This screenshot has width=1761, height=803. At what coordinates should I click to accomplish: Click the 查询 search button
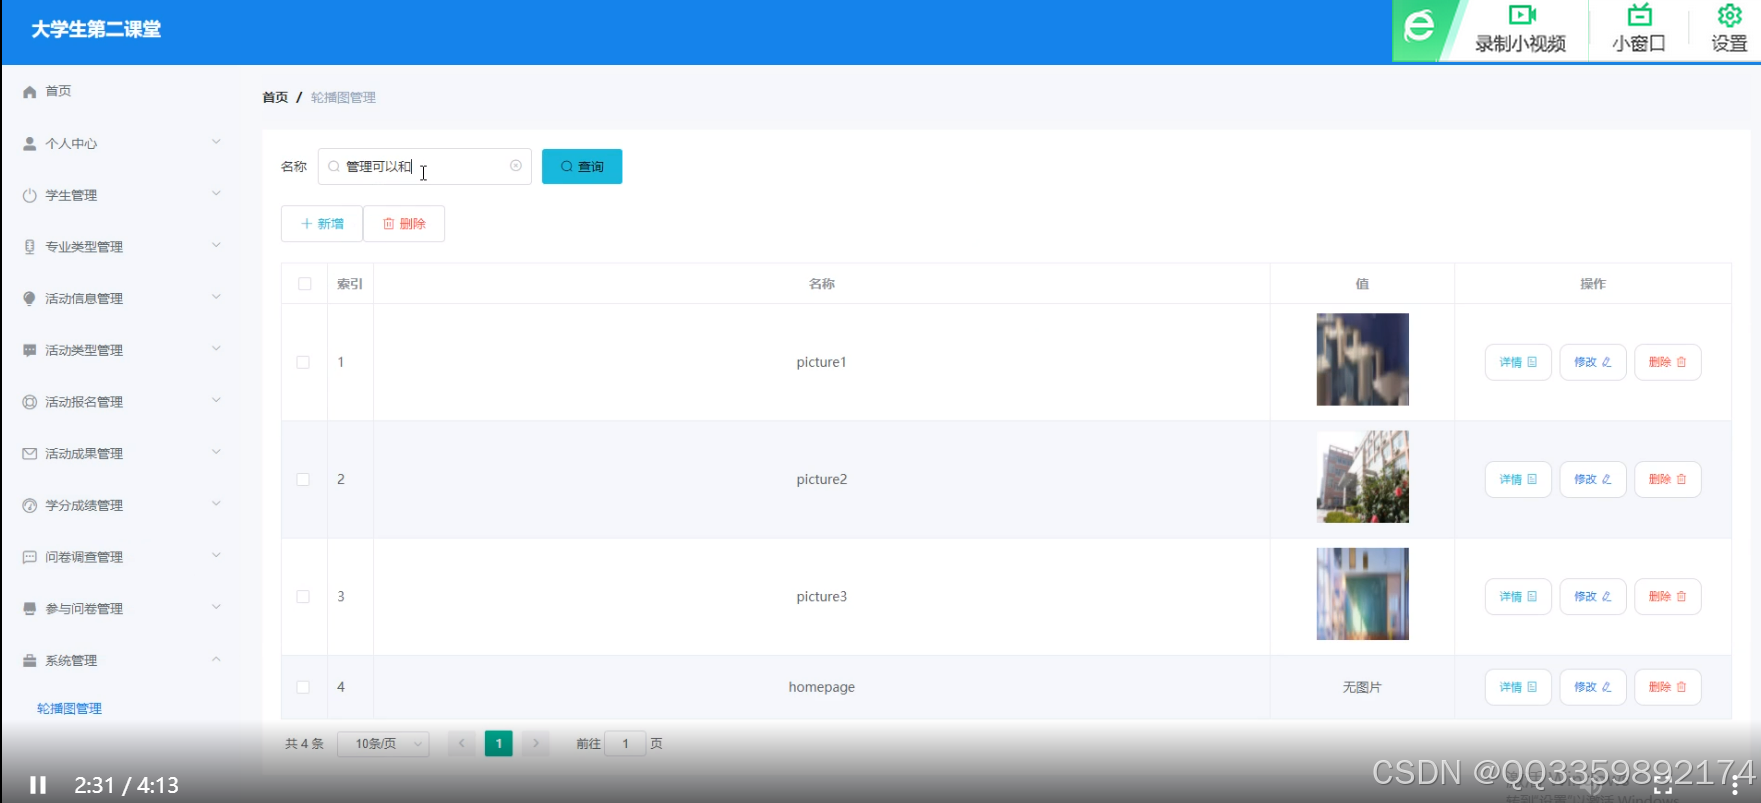pos(582,167)
